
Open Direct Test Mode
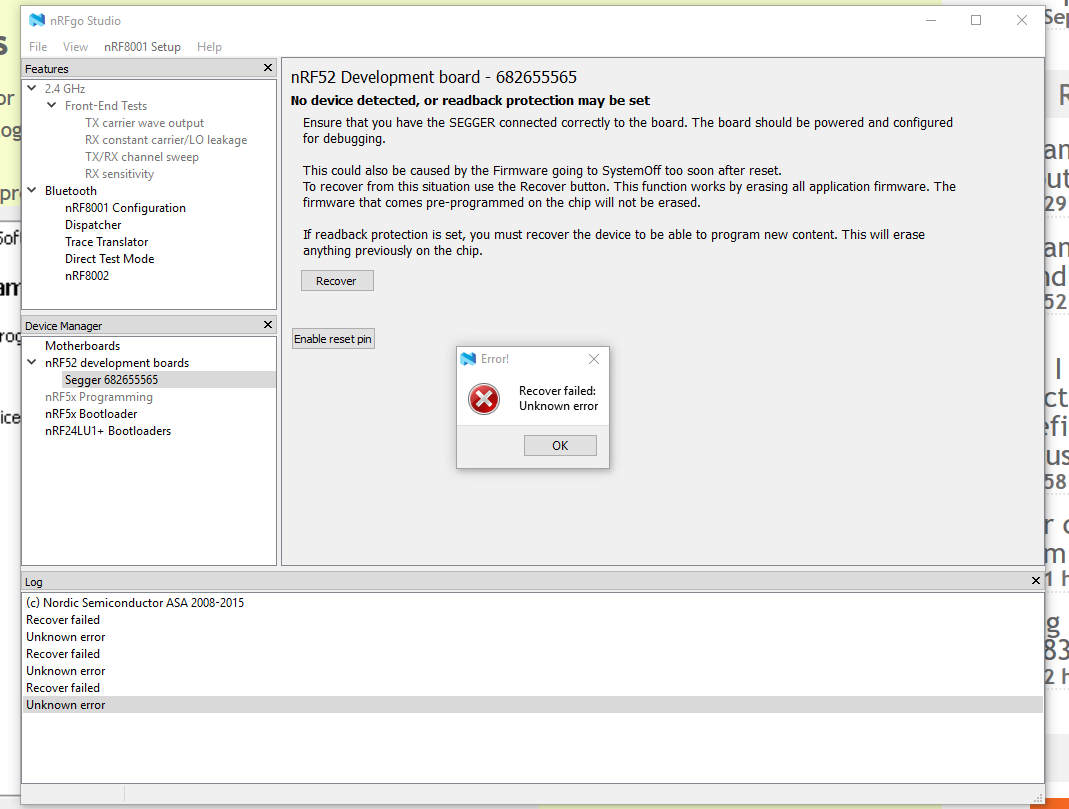110,259
